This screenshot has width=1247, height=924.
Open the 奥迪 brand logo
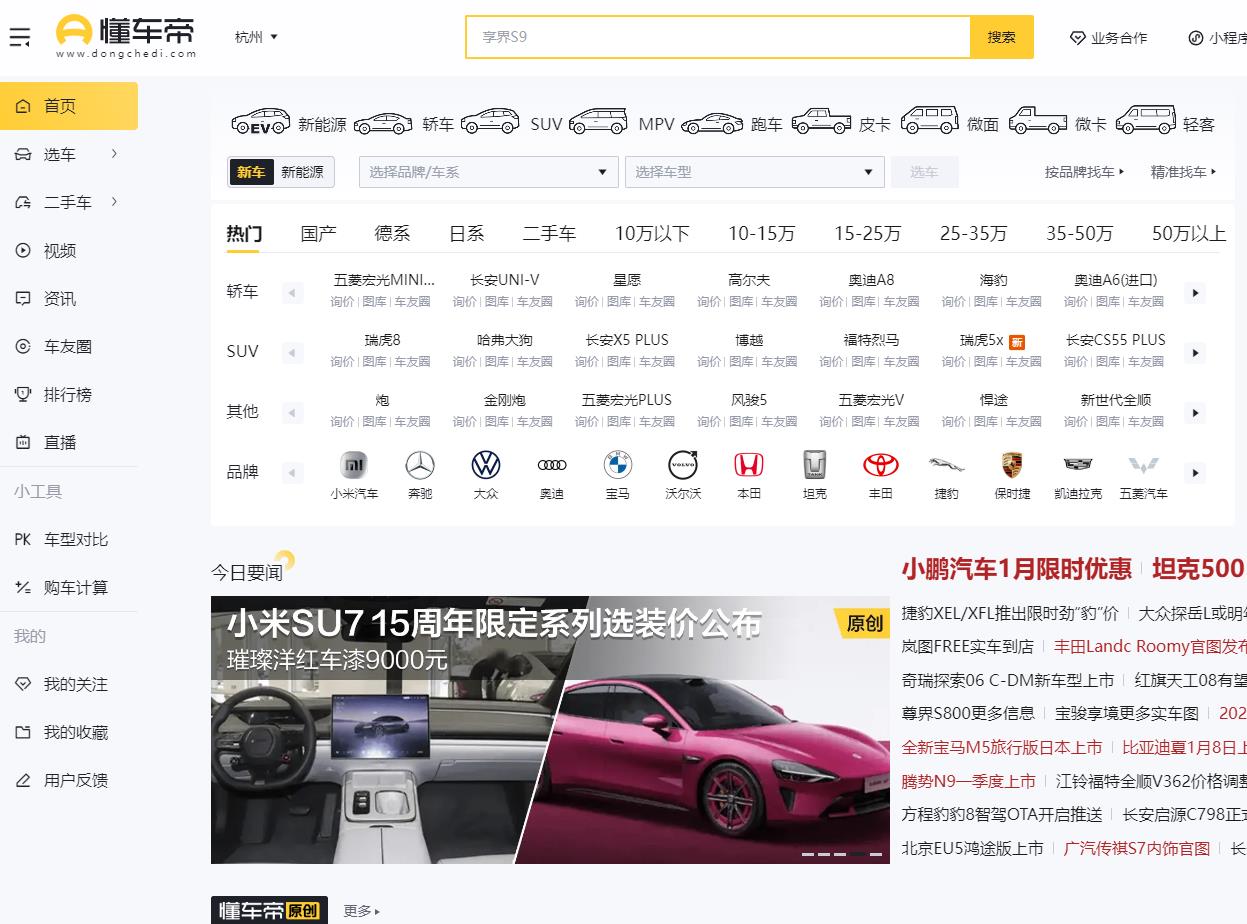(552, 465)
